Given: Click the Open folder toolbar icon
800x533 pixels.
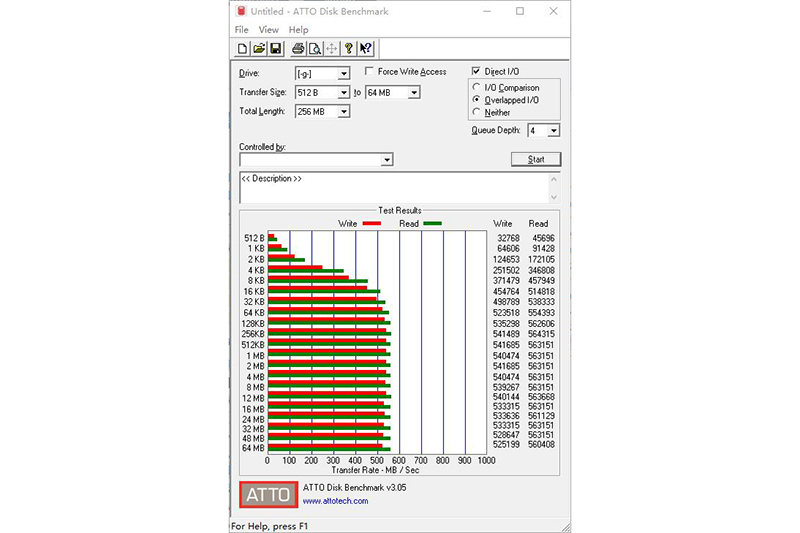Looking at the screenshot, I should pyautogui.click(x=258, y=48).
